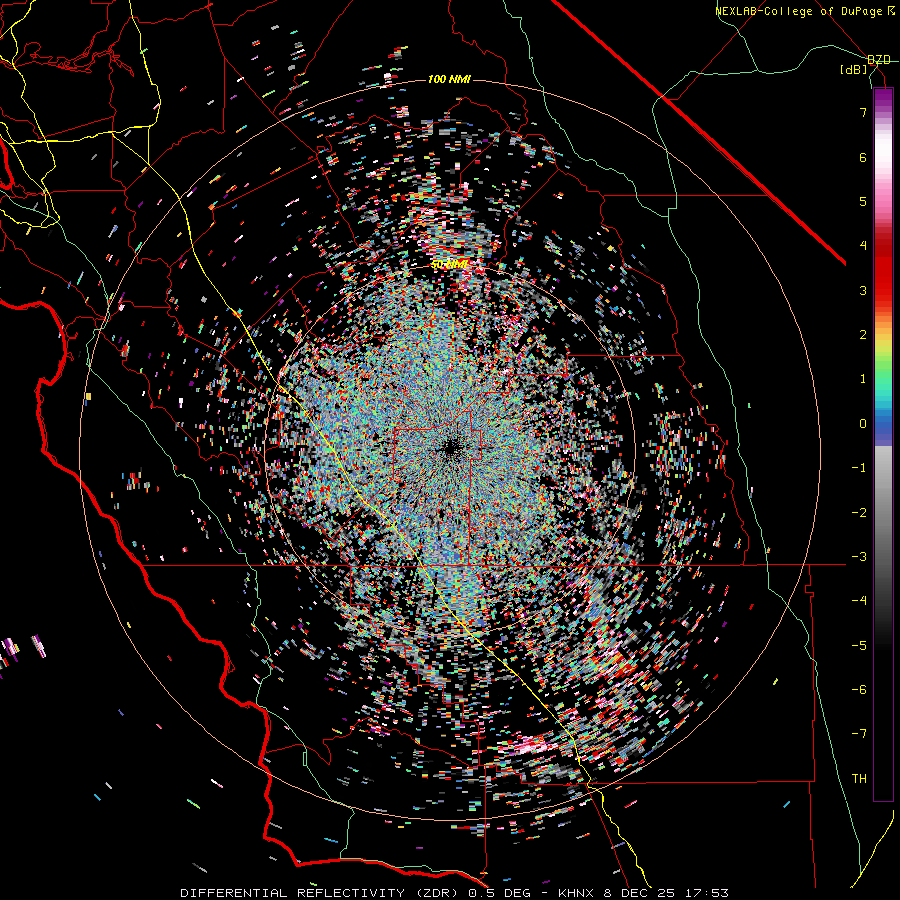Click the 17:53 timestamp in caption
This screenshot has height=900, width=900.
705,893
